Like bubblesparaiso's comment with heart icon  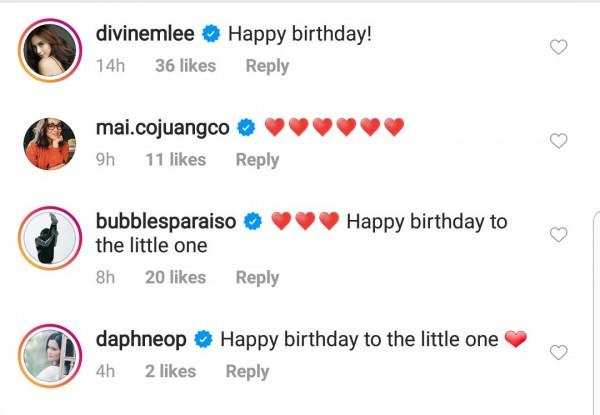tap(558, 234)
